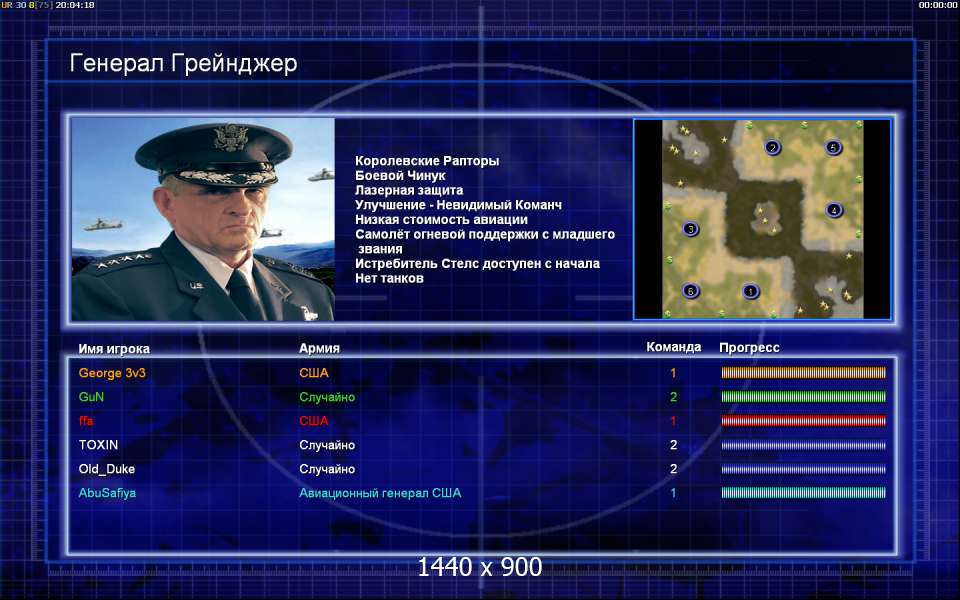
Task: Click the "Команда" column header
Action: pos(673,347)
